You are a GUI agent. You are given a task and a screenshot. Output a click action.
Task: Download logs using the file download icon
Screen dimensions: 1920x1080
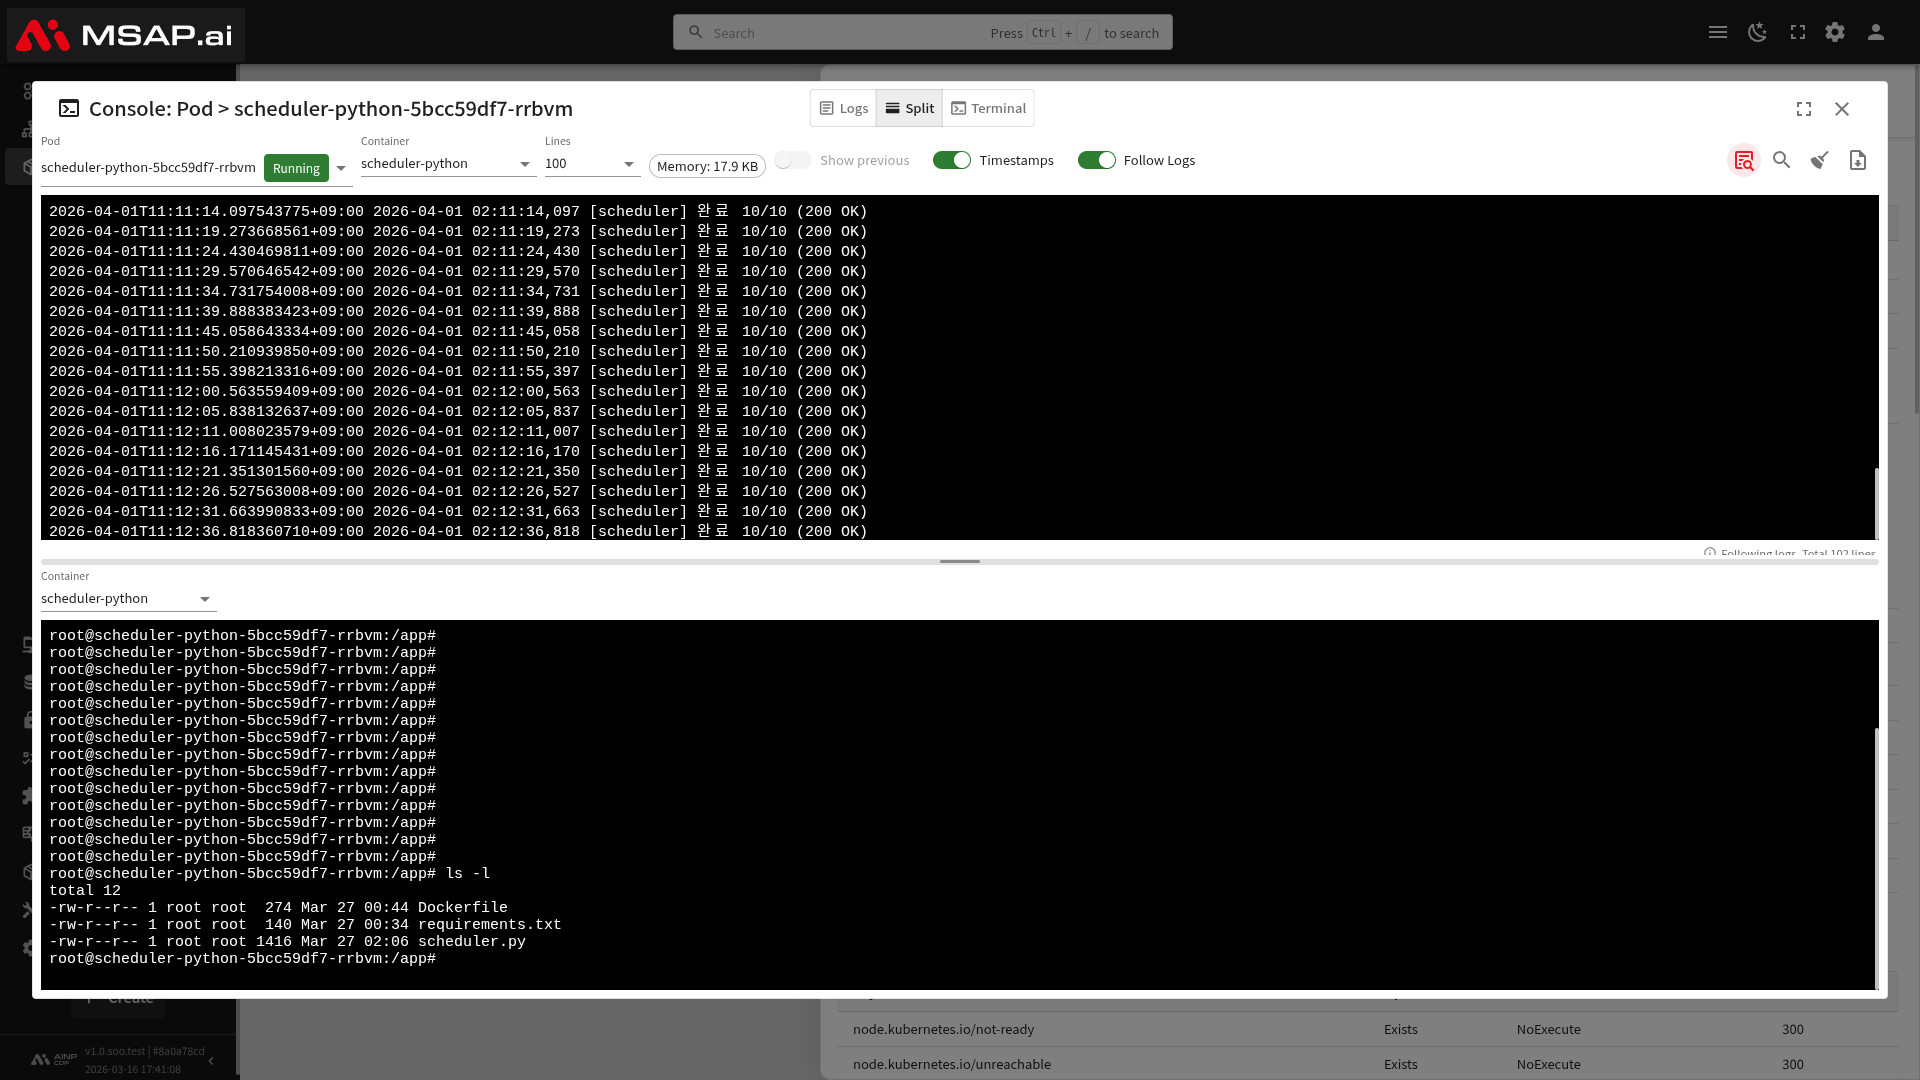coord(1858,160)
